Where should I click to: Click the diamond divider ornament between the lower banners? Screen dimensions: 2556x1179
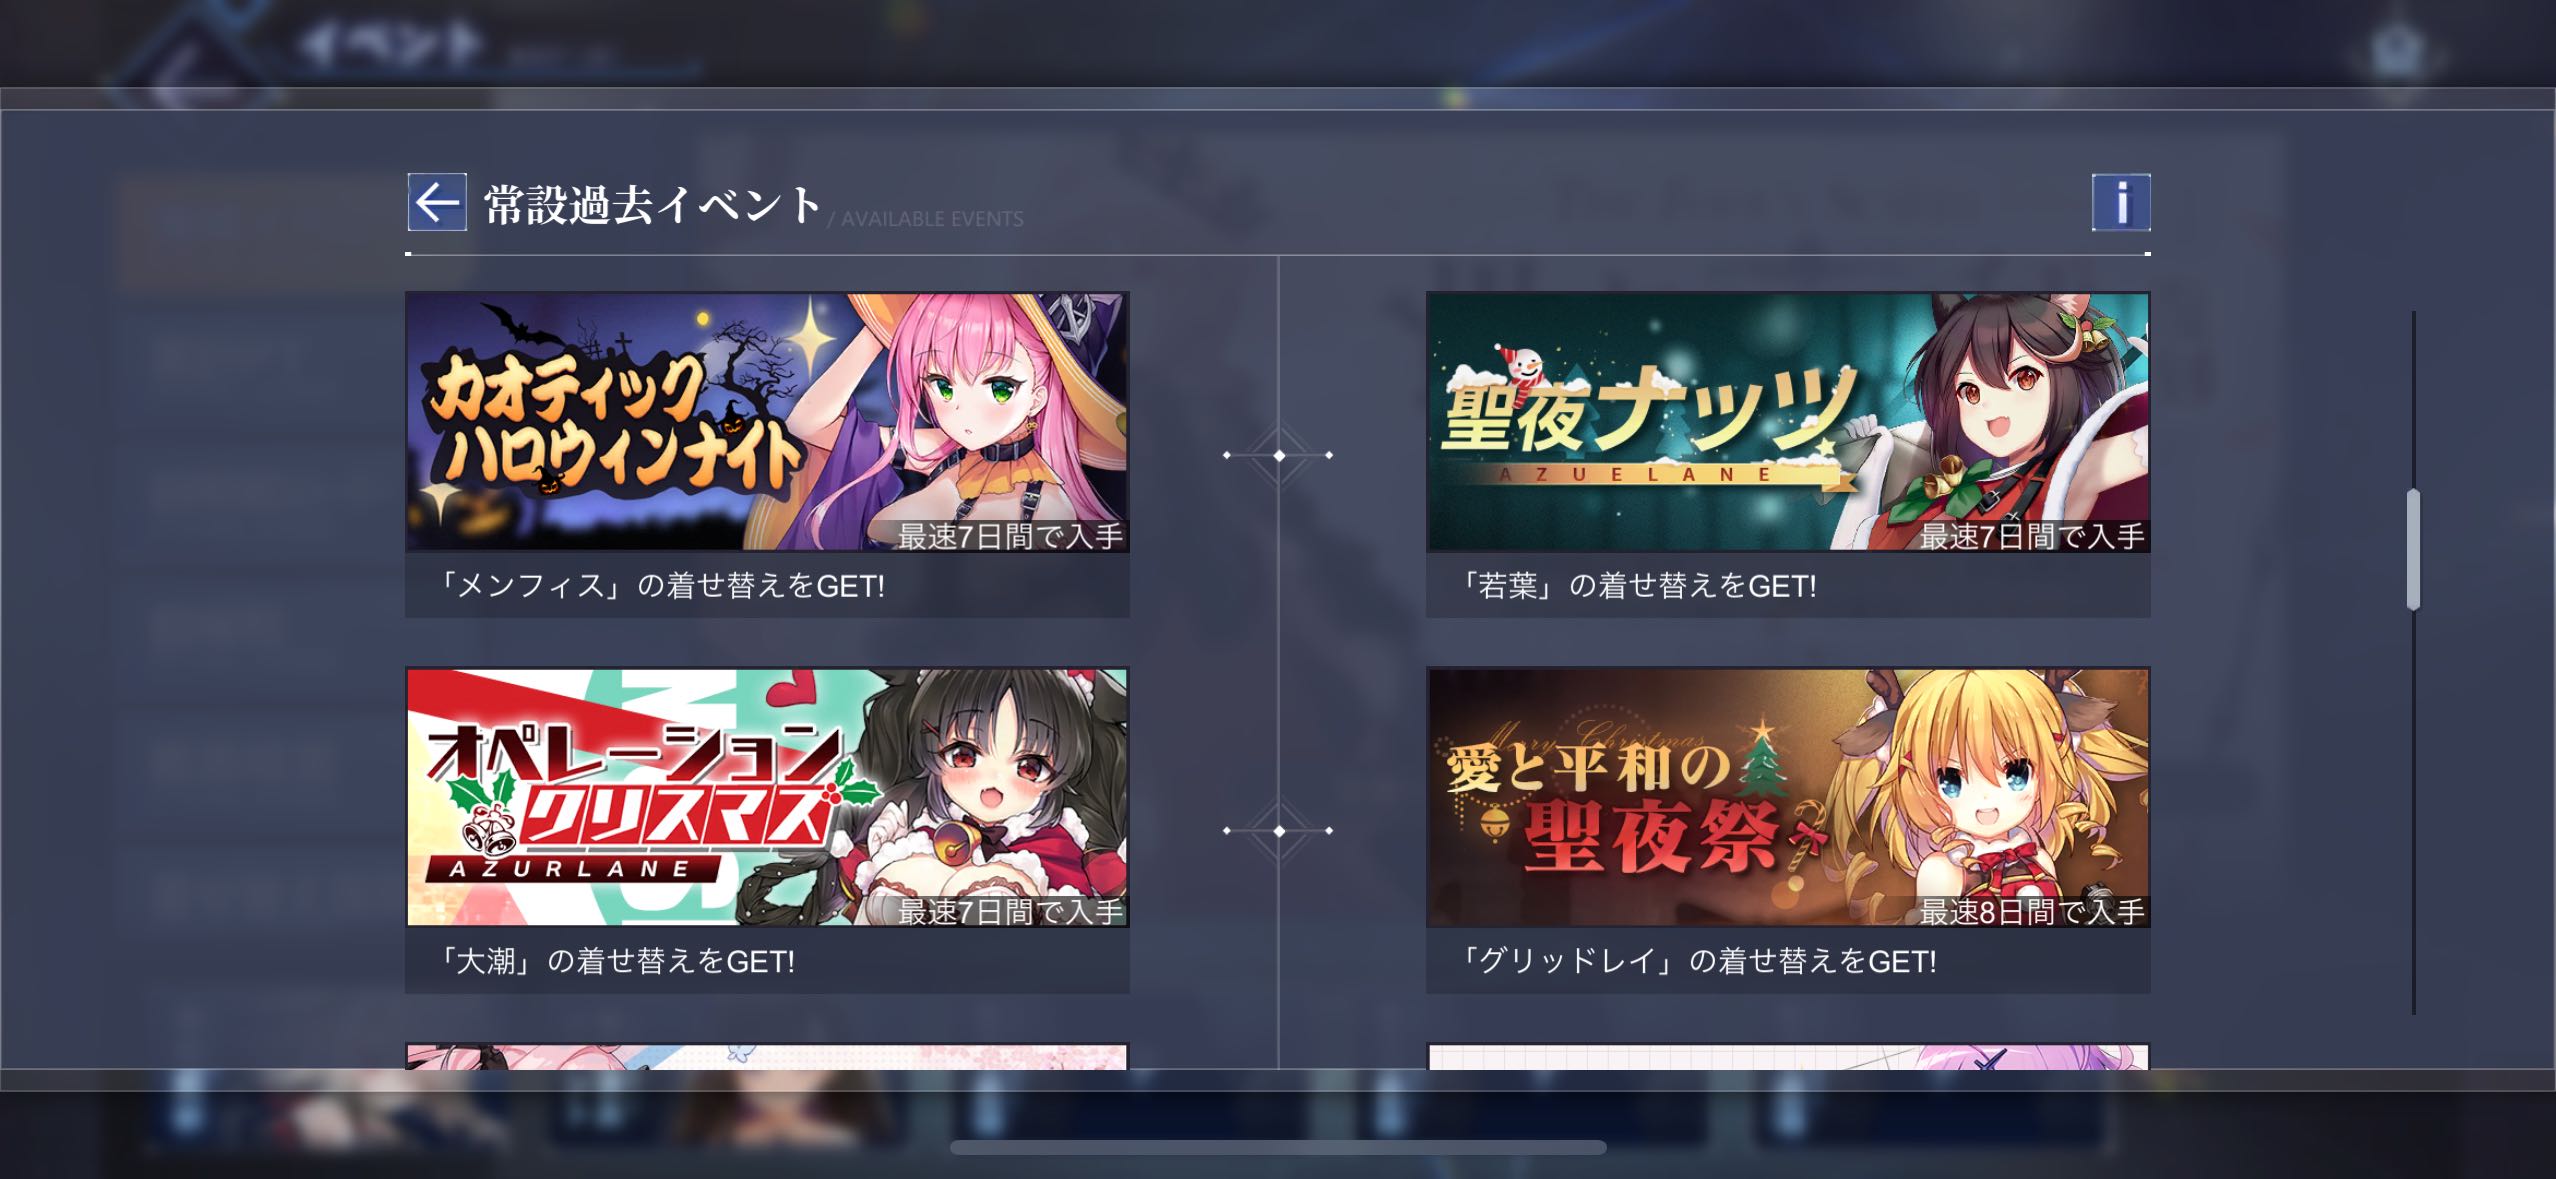(x=1279, y=831)
